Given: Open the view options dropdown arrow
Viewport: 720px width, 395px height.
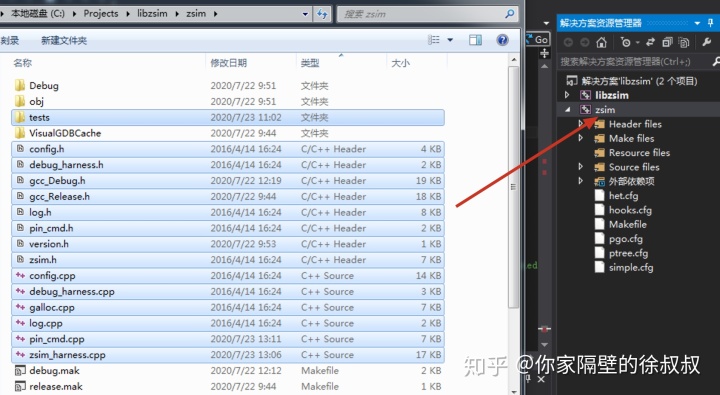Looking at the screenshot, I should pyautogui.click(x=450, y=40).
